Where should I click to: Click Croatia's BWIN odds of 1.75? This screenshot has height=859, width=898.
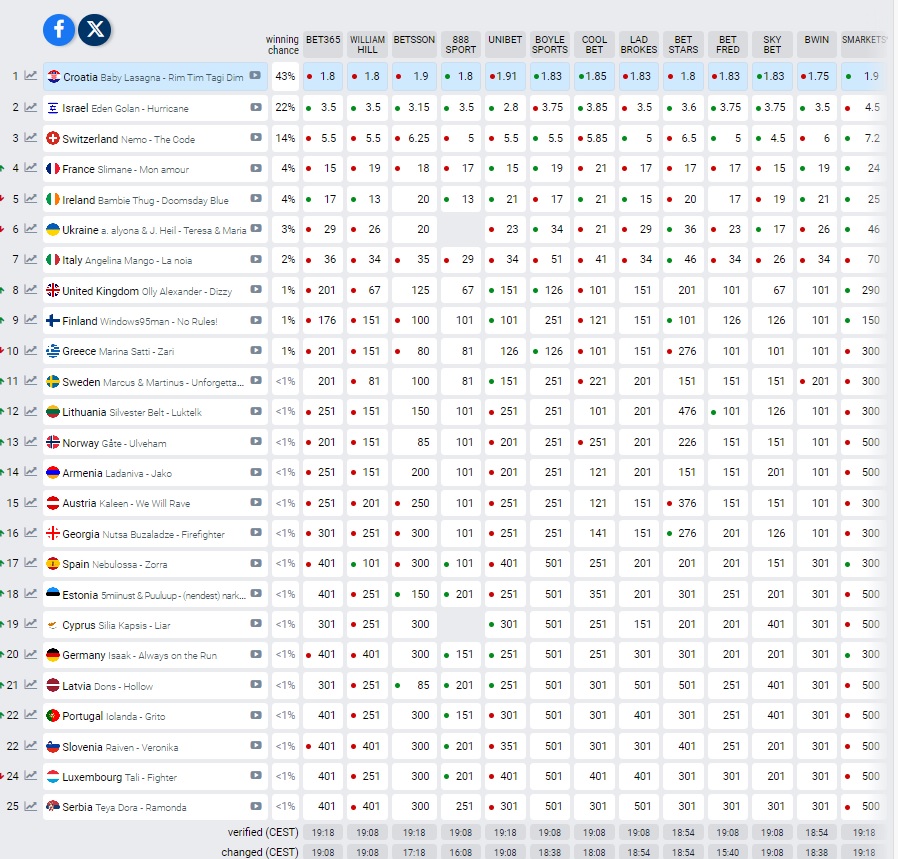(817, 76)
